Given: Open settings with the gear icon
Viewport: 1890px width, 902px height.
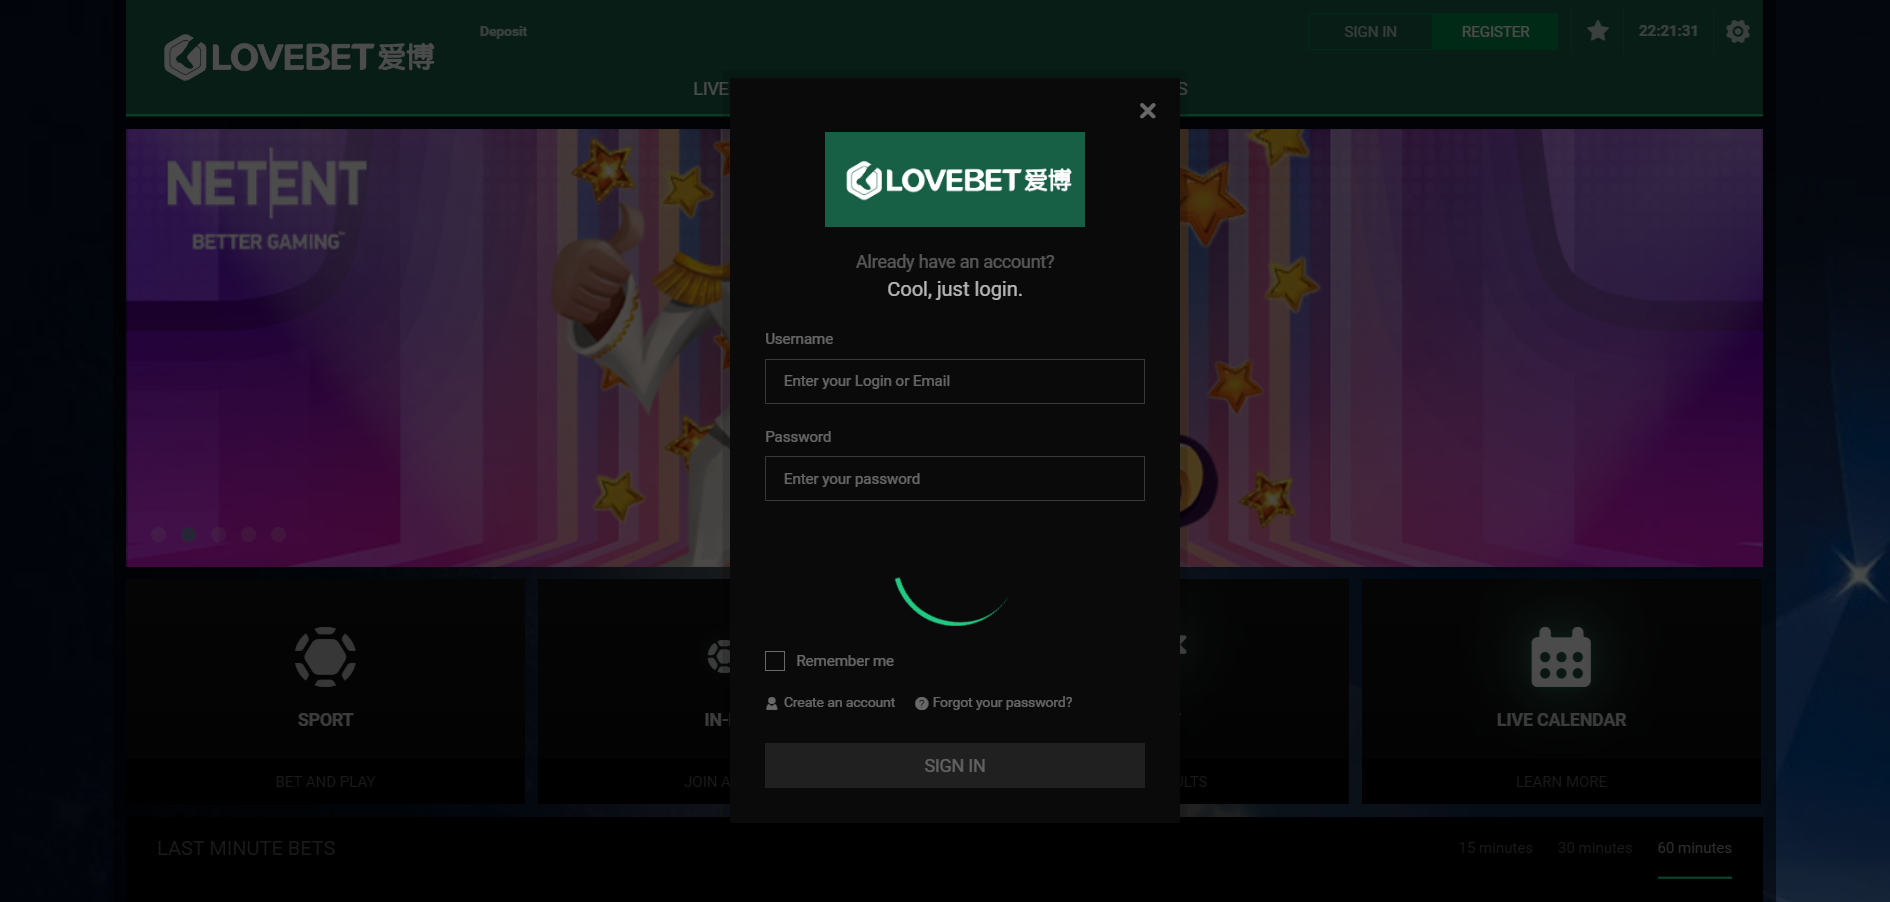Looking at the screenshot, I should point(1738,32).
